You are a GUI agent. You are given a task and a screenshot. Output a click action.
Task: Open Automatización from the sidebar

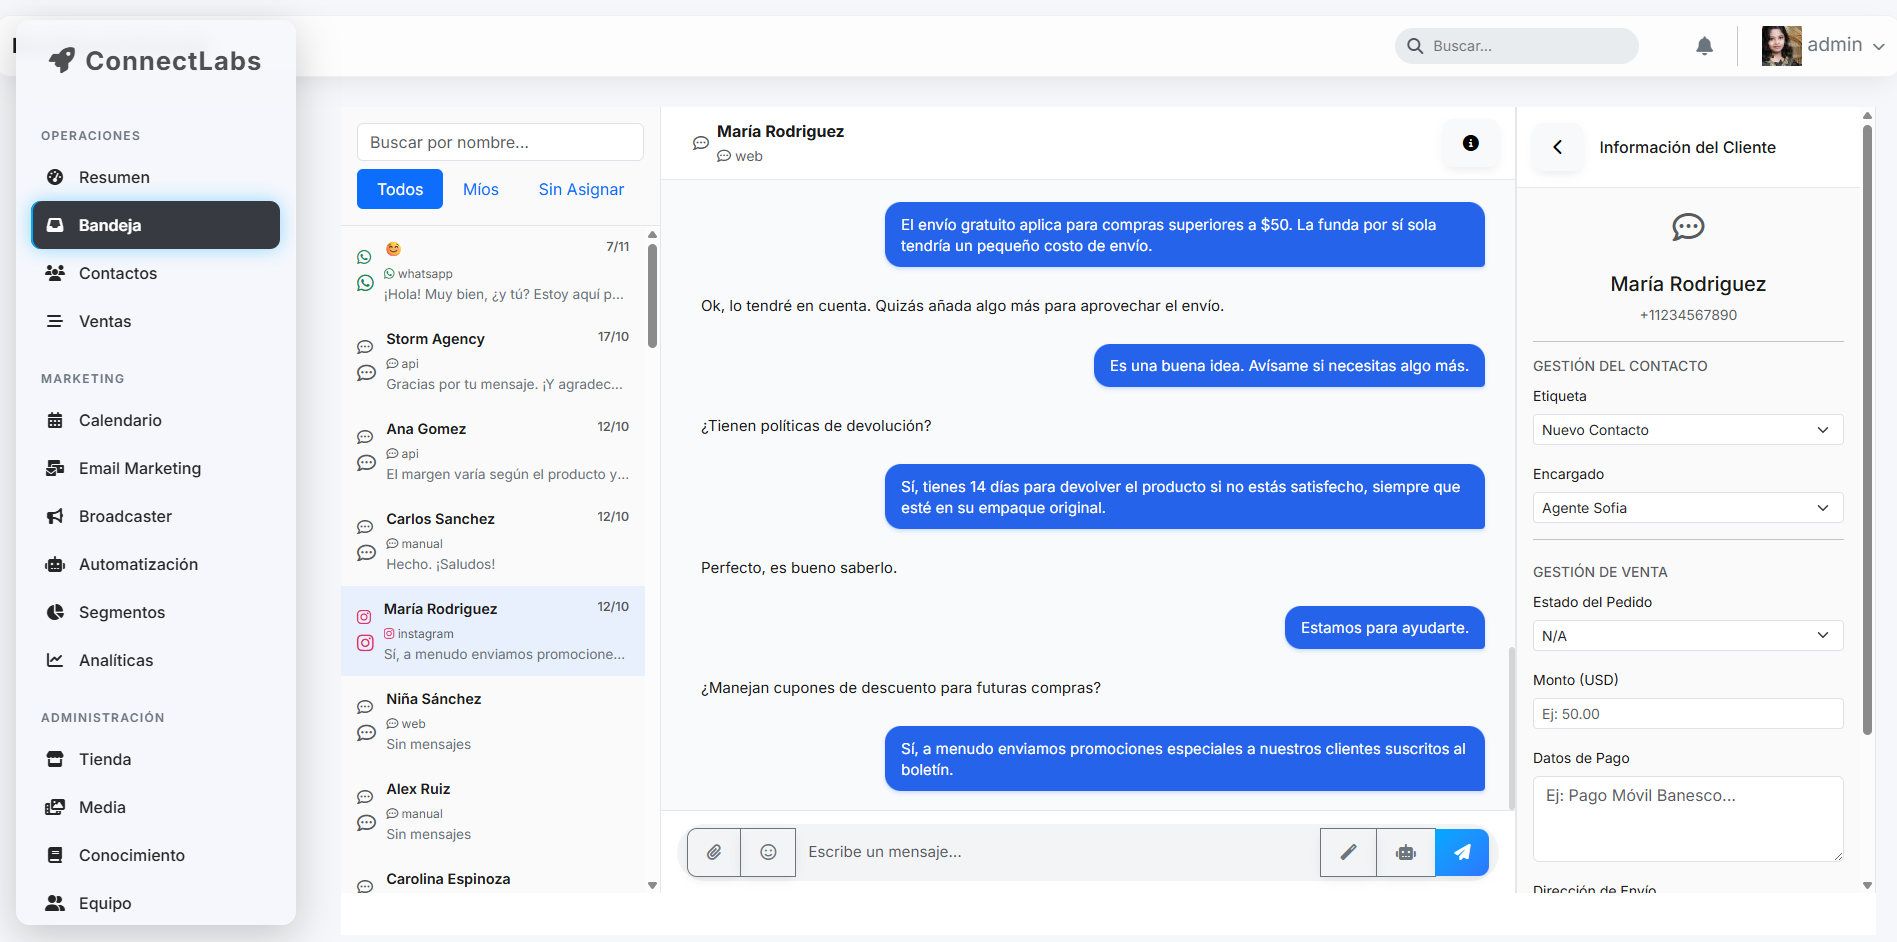coord(138,564)
